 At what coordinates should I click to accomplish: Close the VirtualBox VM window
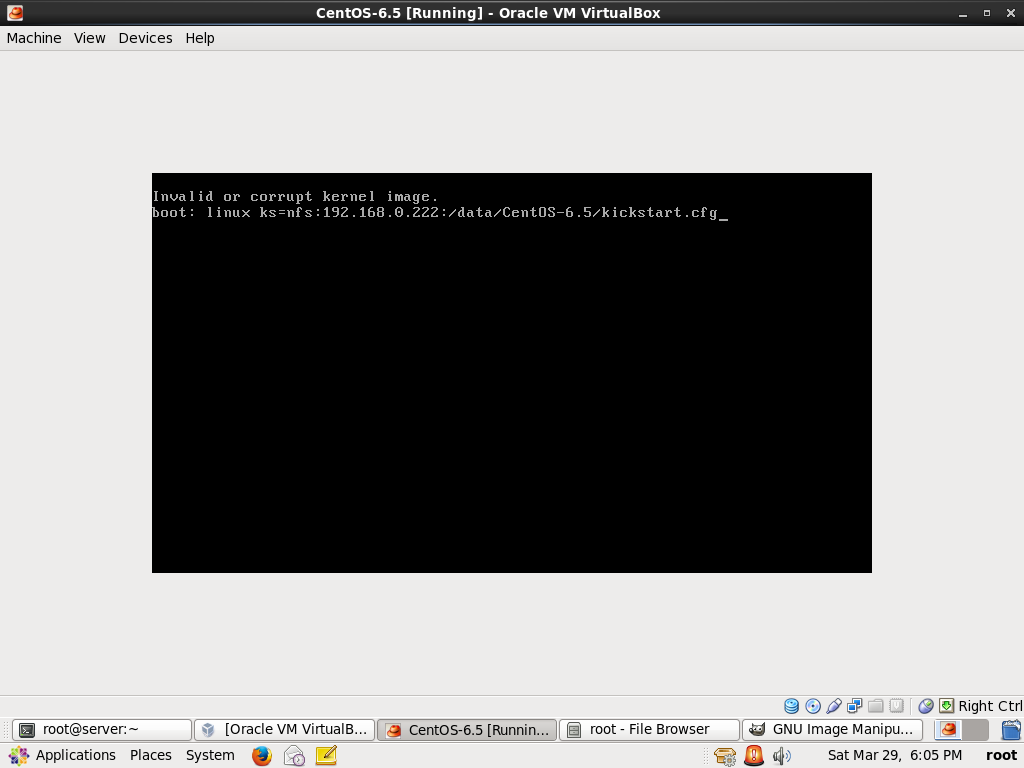click(x=1011, y=13)
